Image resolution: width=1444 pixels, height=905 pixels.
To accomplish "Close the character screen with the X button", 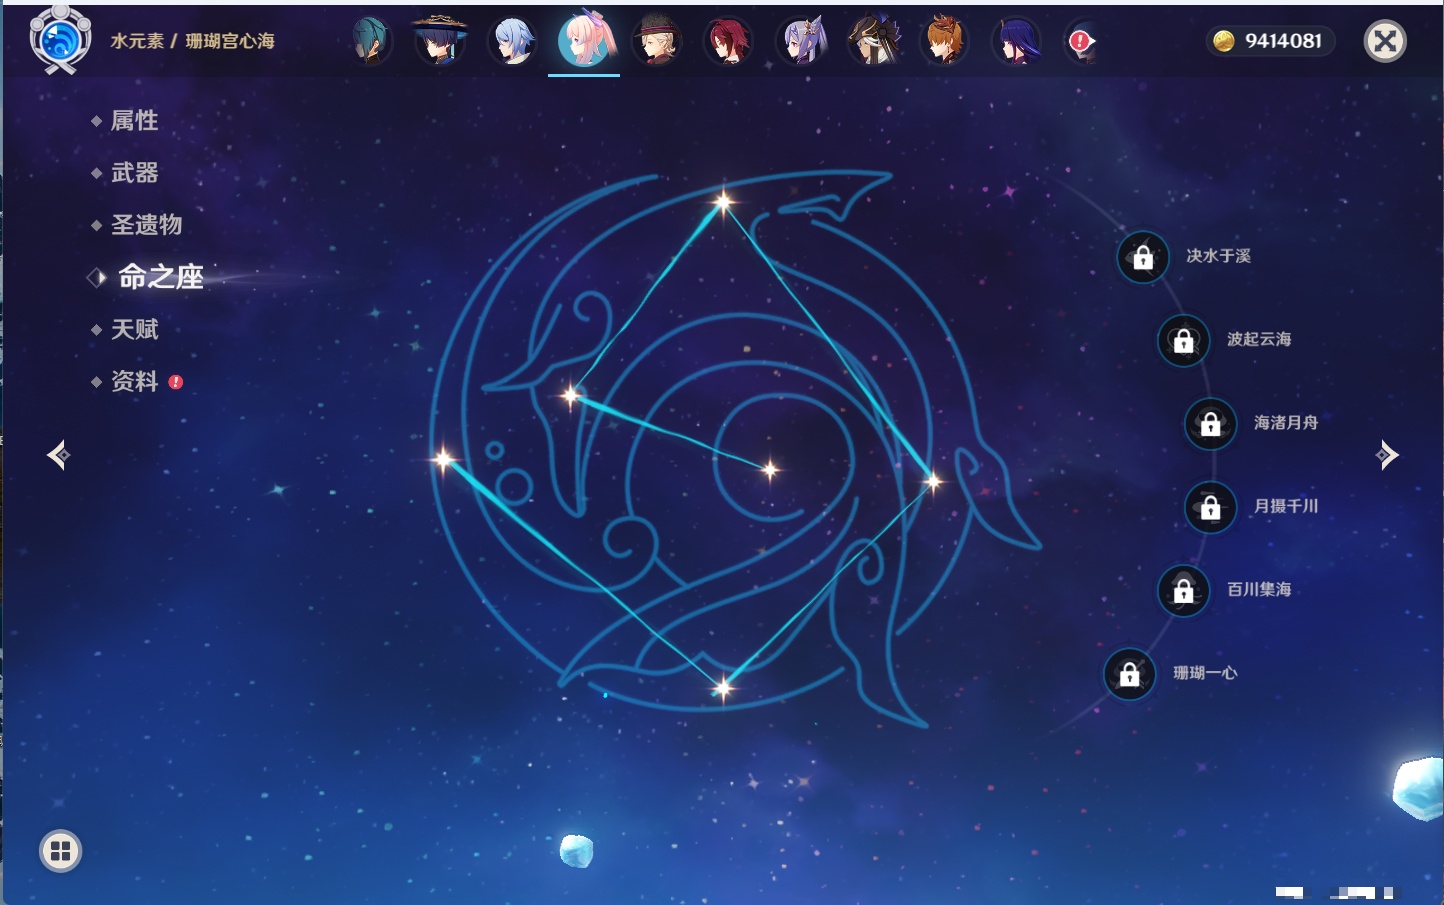I will (1385, 41).
